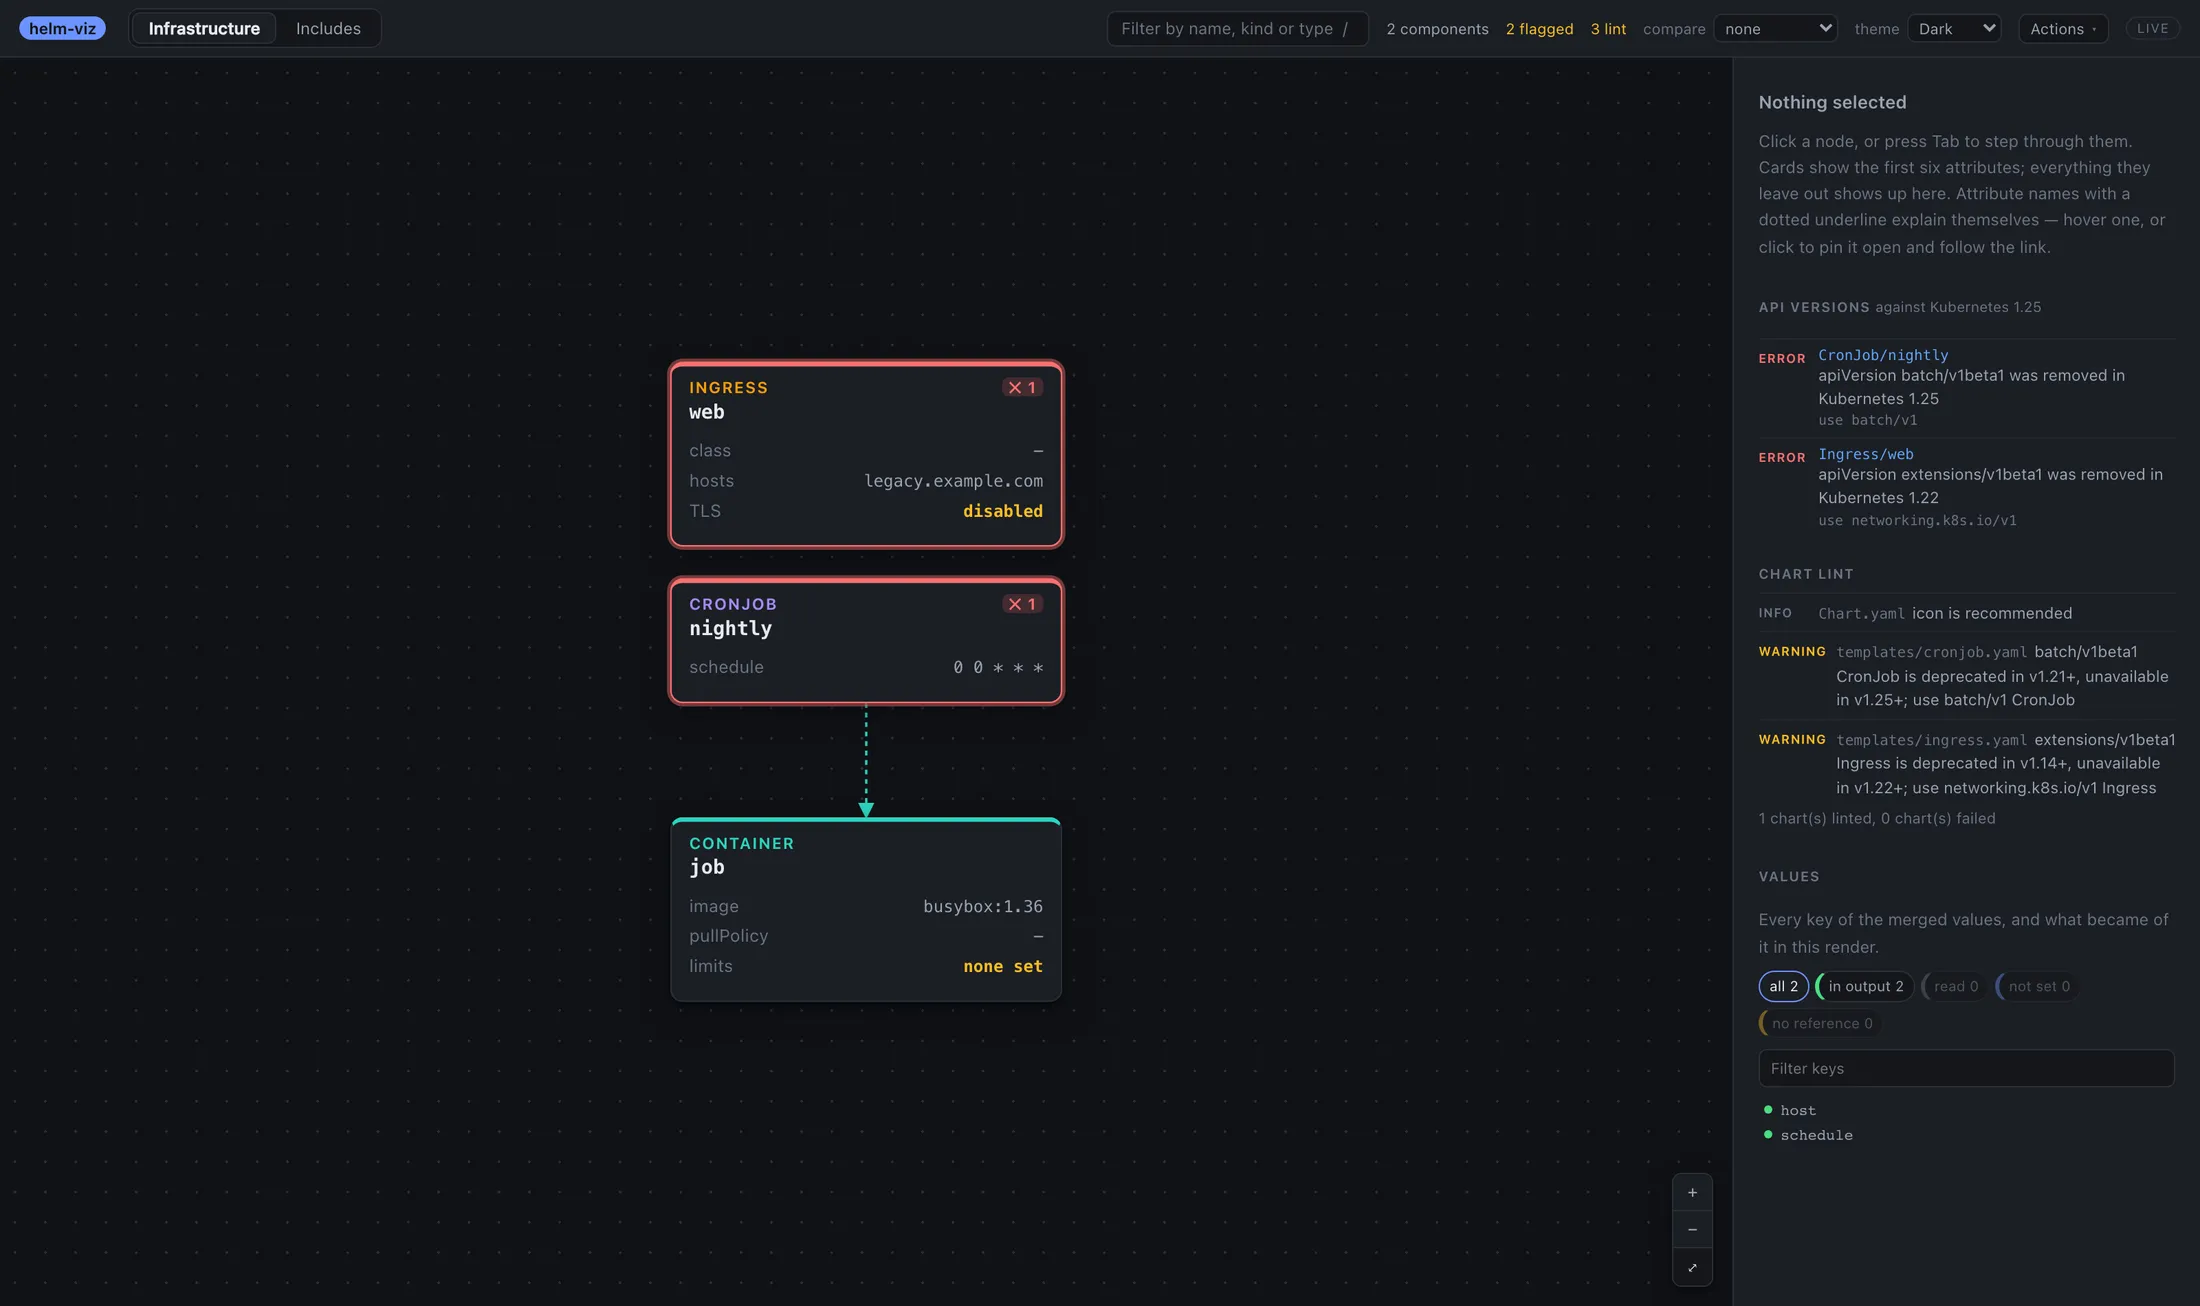Click the helm-viz logo badge
Viewport: 2200px width, 1306px height.
pos(62,28)
